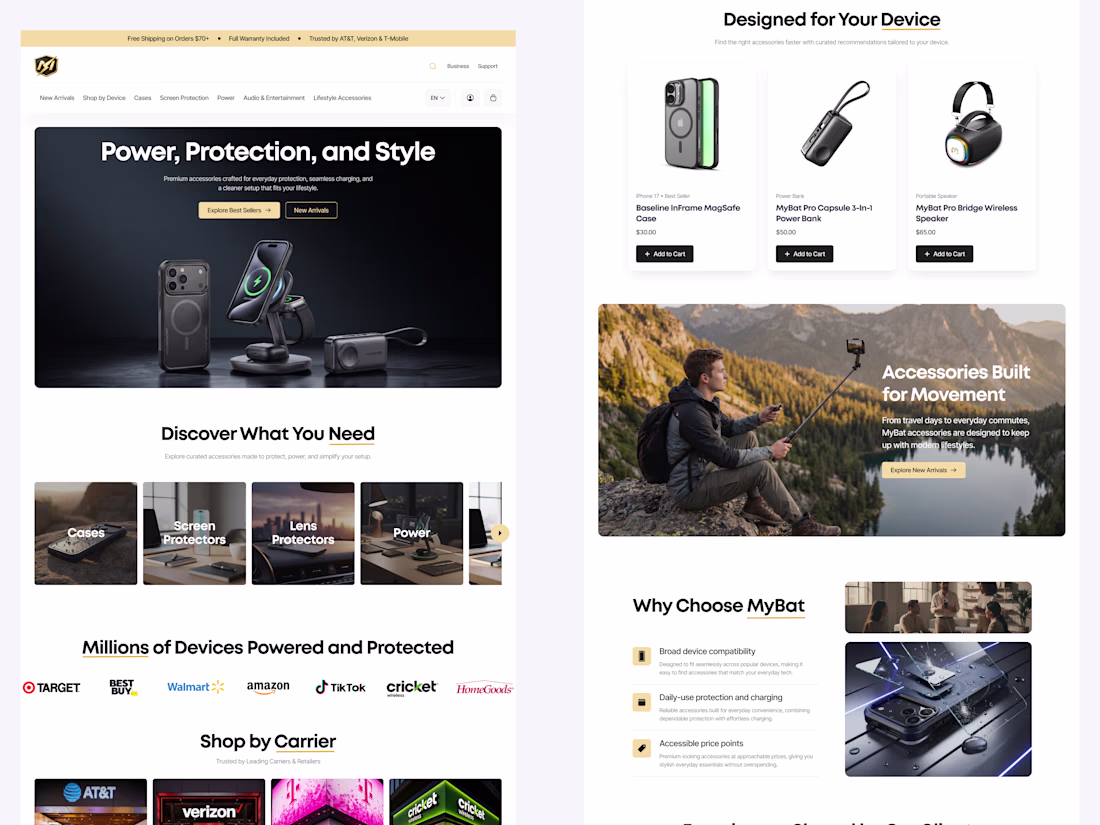Follow the Business link in the header
The image size is (1100, 825).
click(458, 66)
